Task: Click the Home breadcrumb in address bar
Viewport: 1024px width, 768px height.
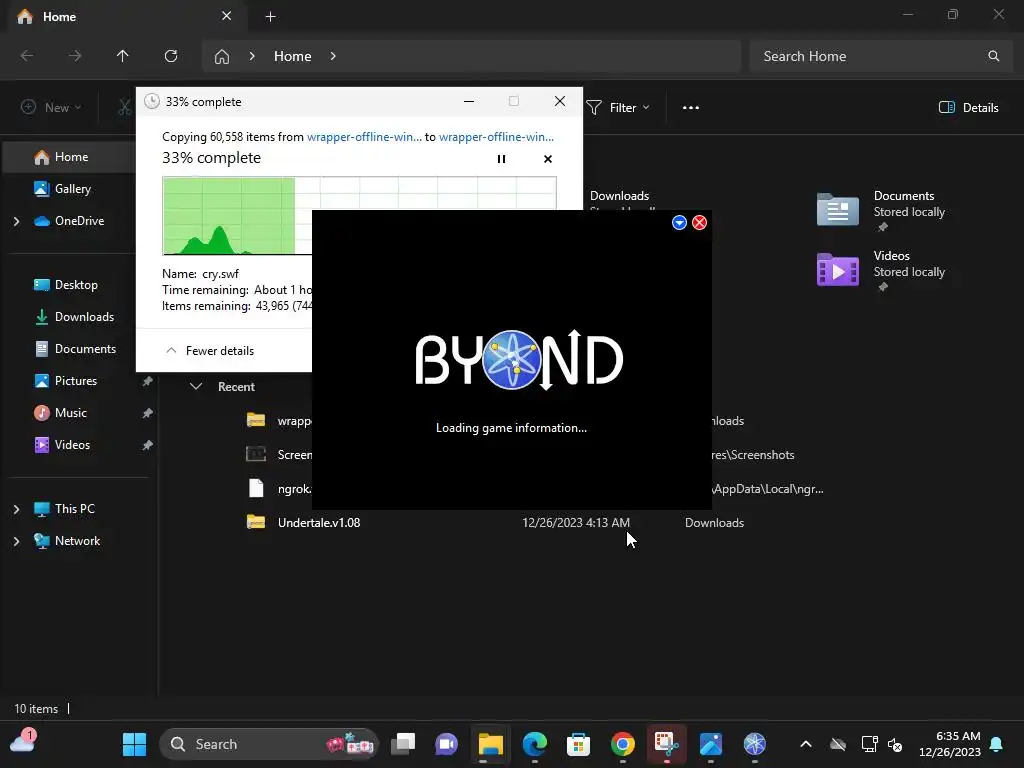Action: click(x=293, y=56)
